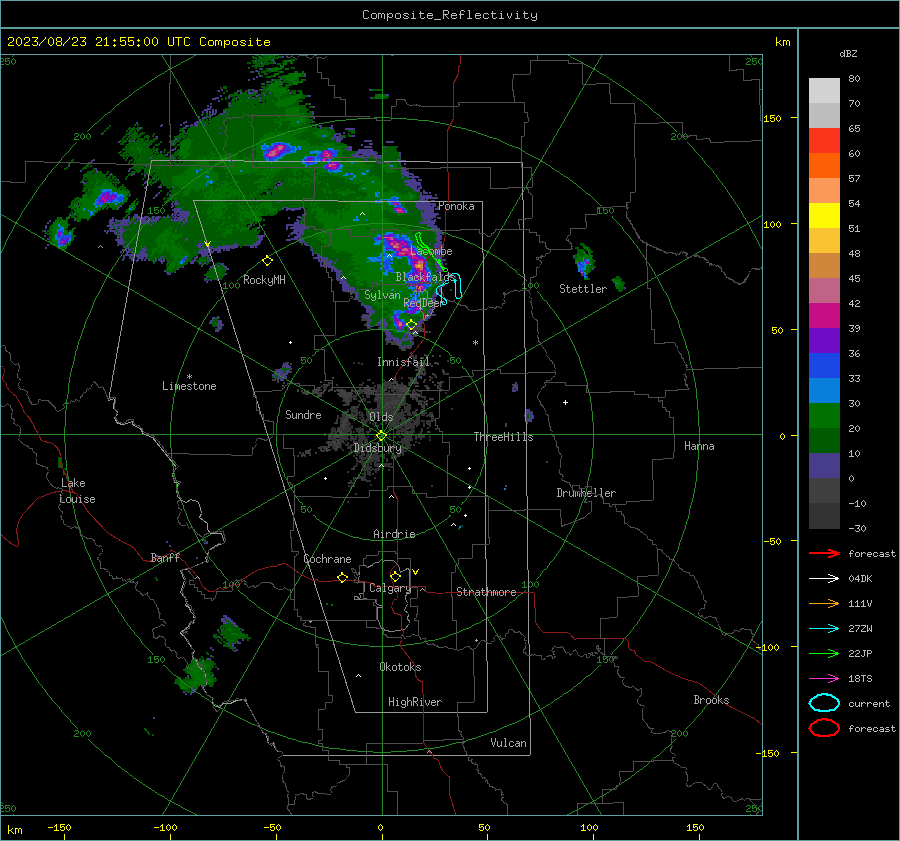Click the 54 dBZ yellow color swatch
The height and width of the screenshot is (841, 900).
824,216
